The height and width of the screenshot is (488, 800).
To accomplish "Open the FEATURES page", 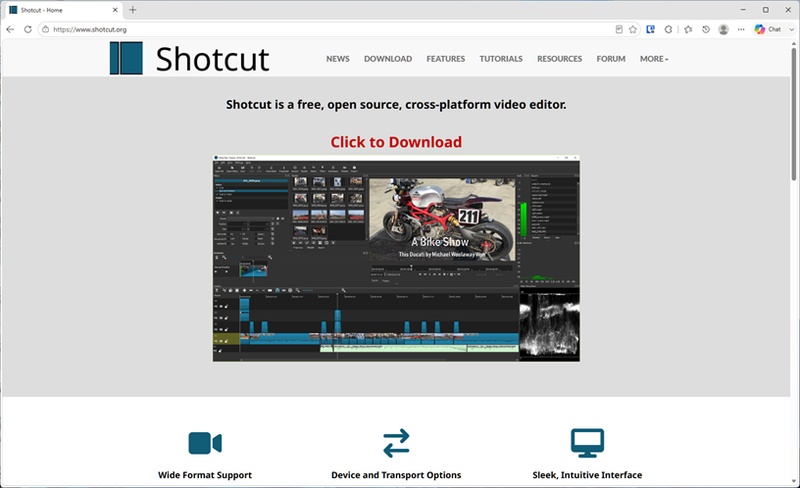I will 445,59.
